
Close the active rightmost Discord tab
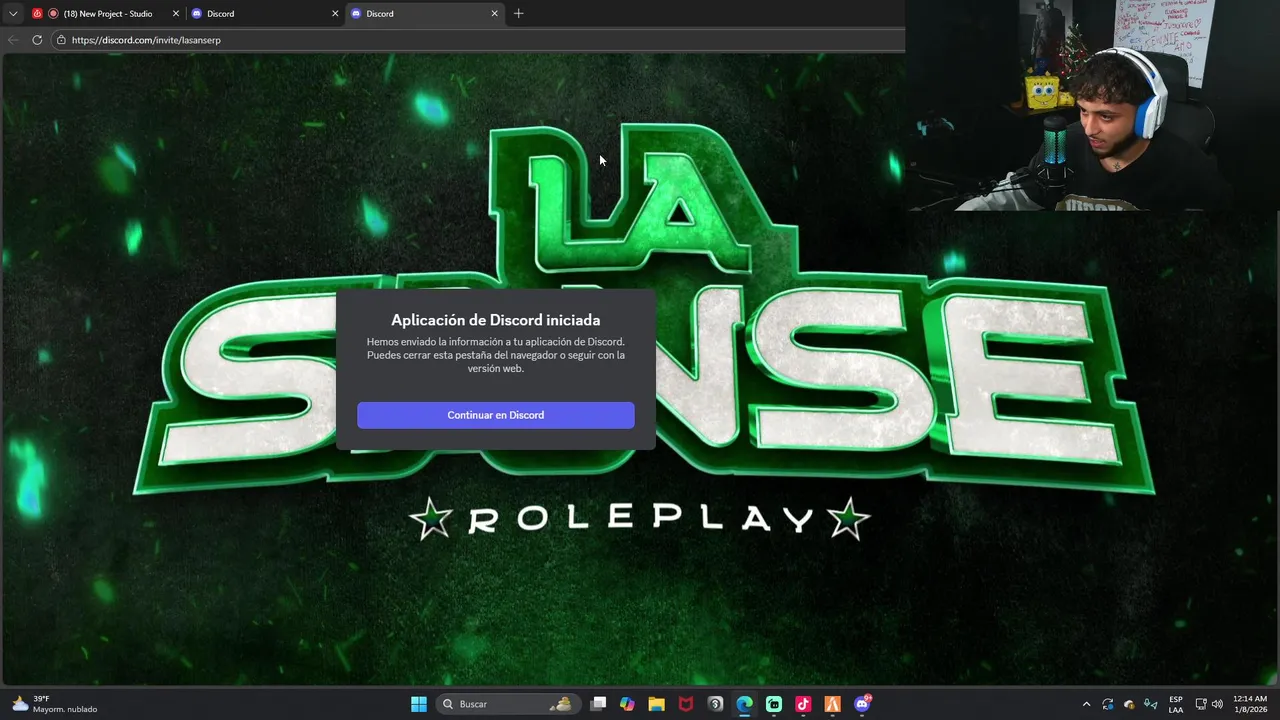[494, 14]
